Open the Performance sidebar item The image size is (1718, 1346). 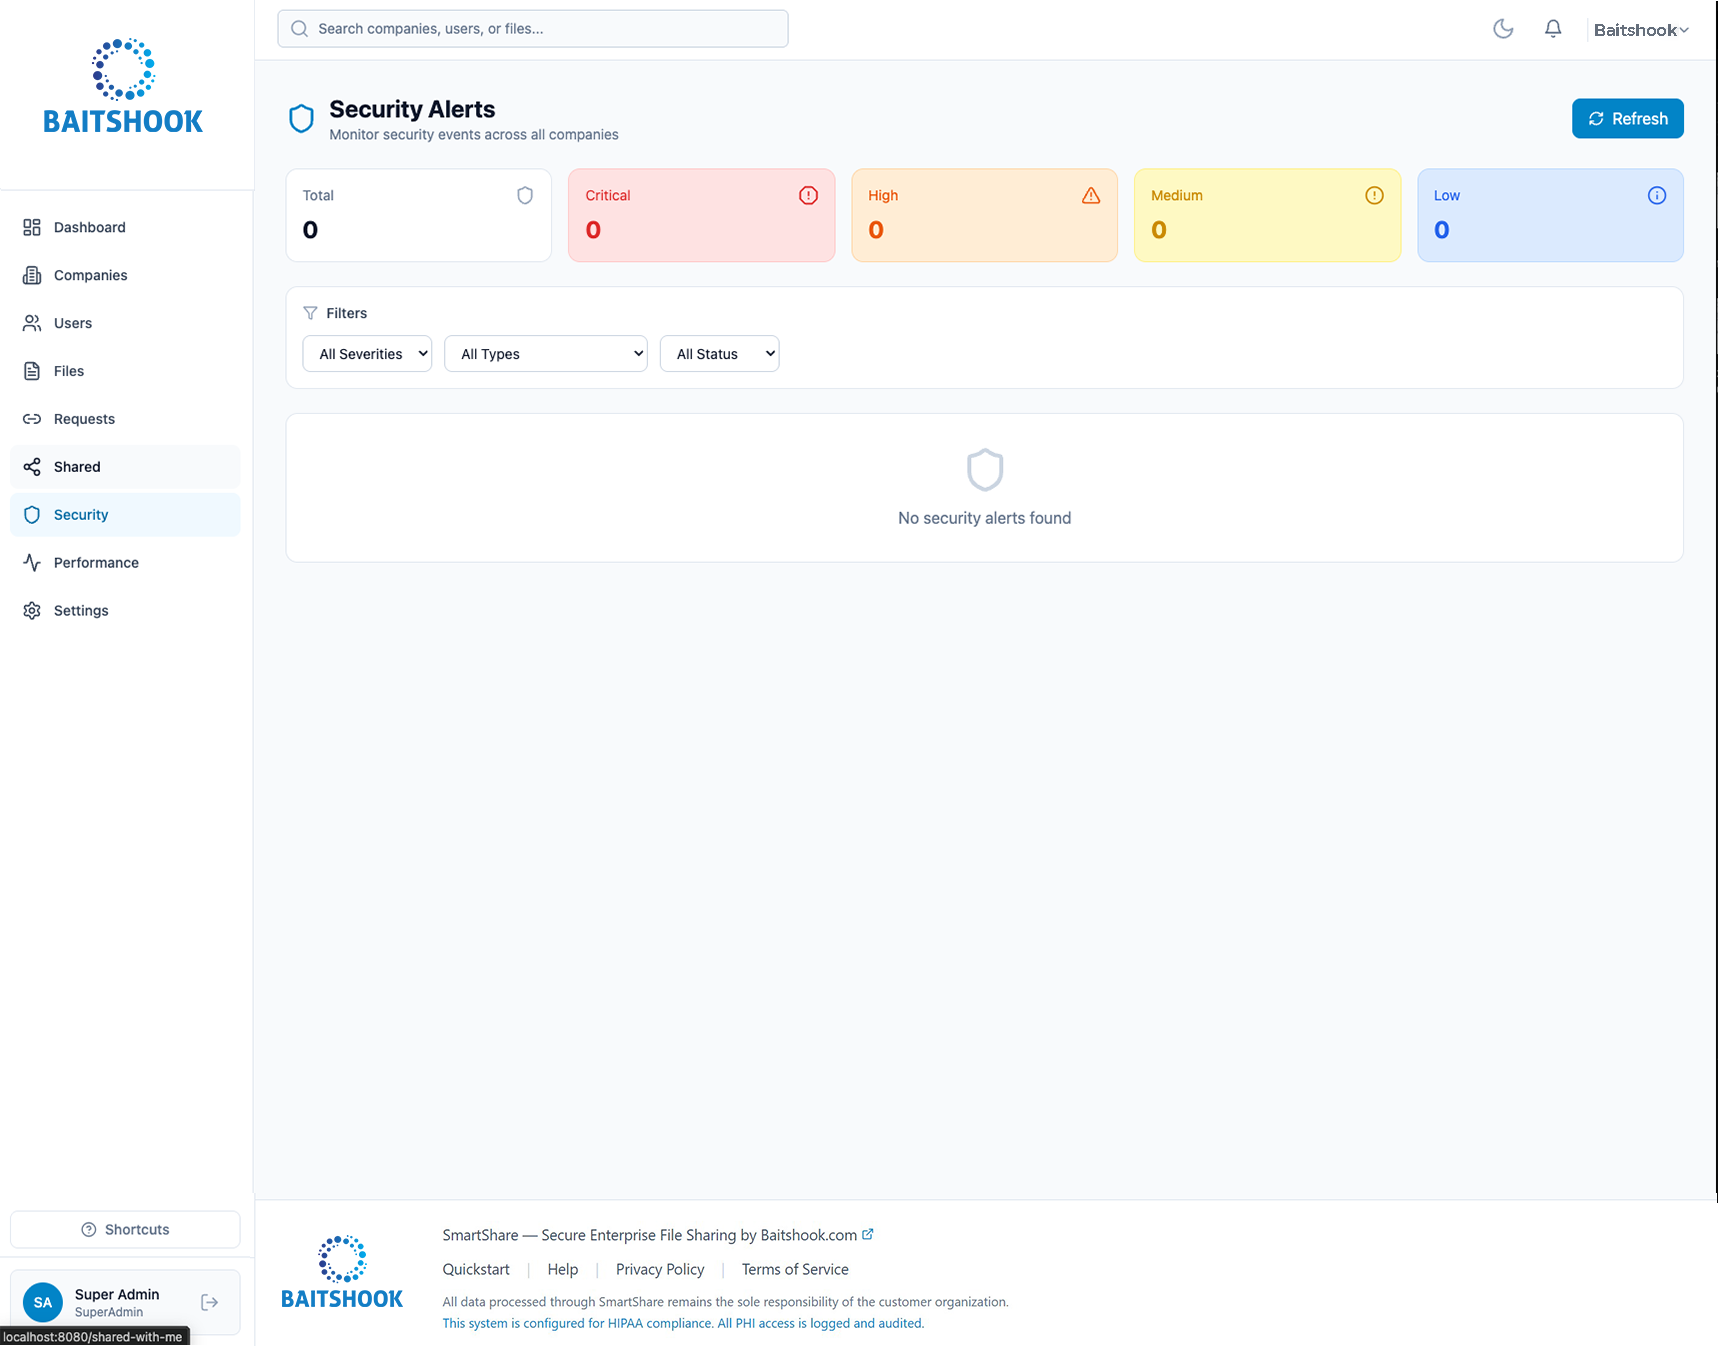pos(96,563)
